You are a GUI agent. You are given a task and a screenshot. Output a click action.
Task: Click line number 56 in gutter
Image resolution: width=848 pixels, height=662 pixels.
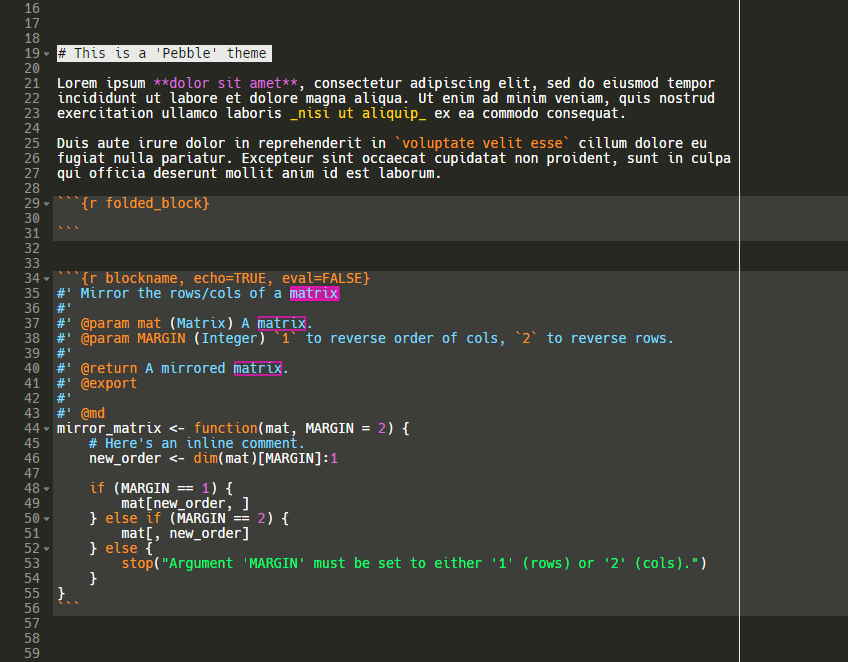pyautogui.click(x=32, y=608)
